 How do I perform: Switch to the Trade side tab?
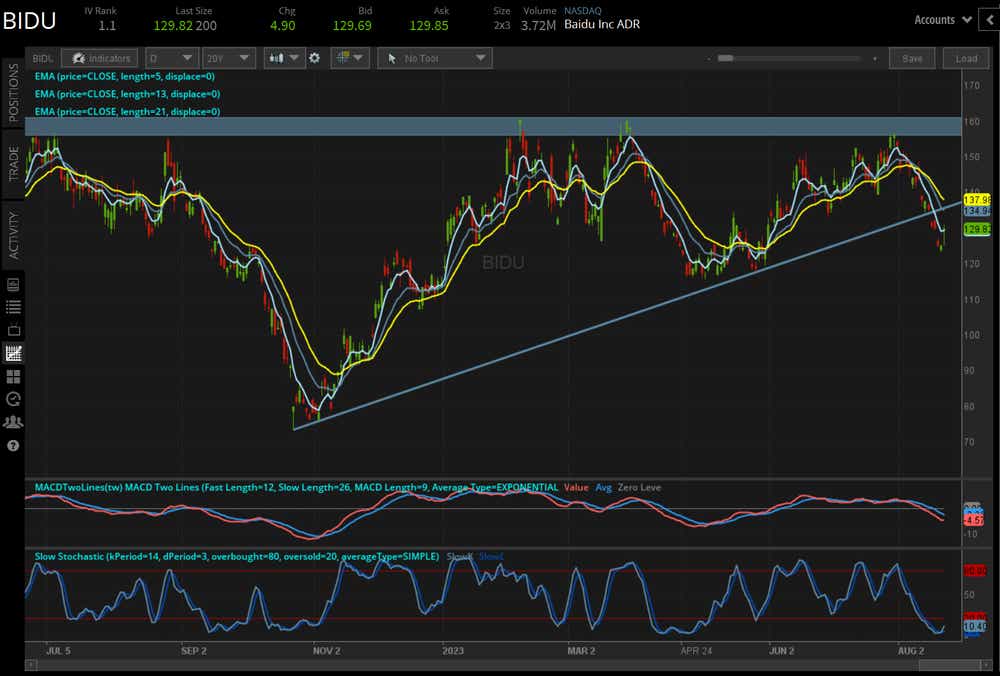click(x=13, y=164)
